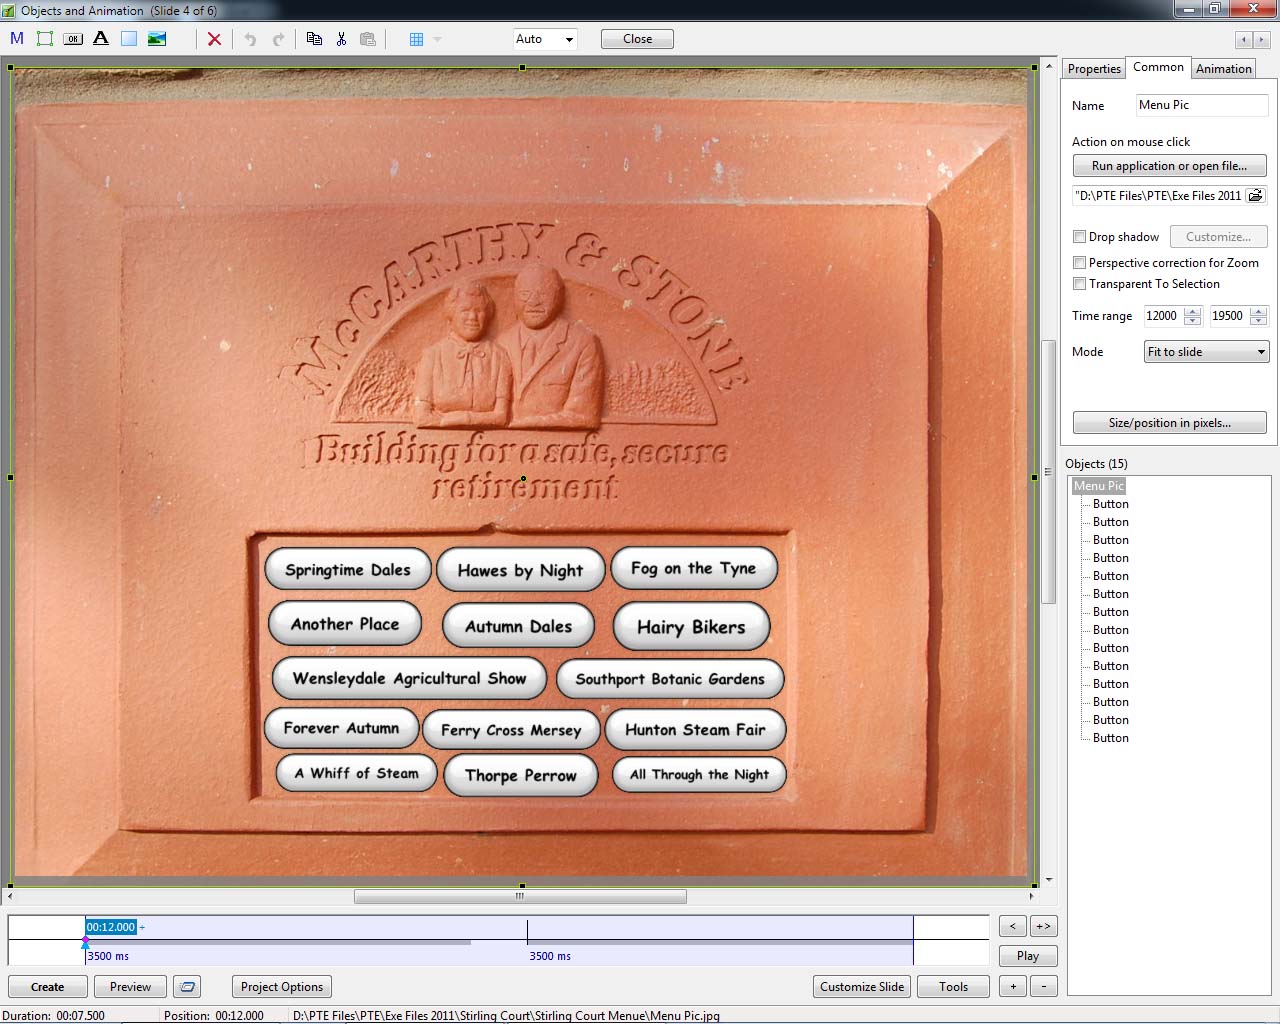This screenshot has height=1024, width=1280.
Task: Click the Project Options button
Action: [282, 987]
